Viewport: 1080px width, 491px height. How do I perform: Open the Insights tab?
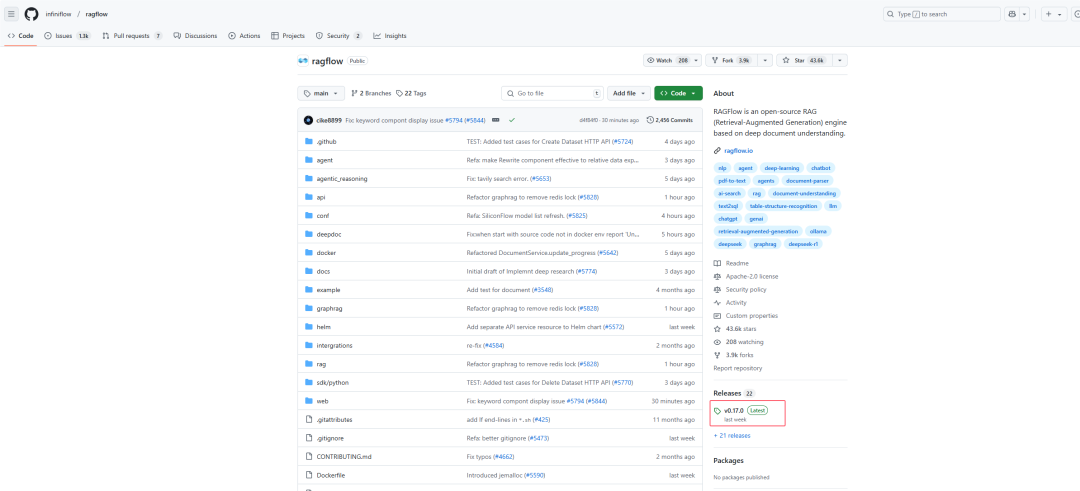(390, 36)
